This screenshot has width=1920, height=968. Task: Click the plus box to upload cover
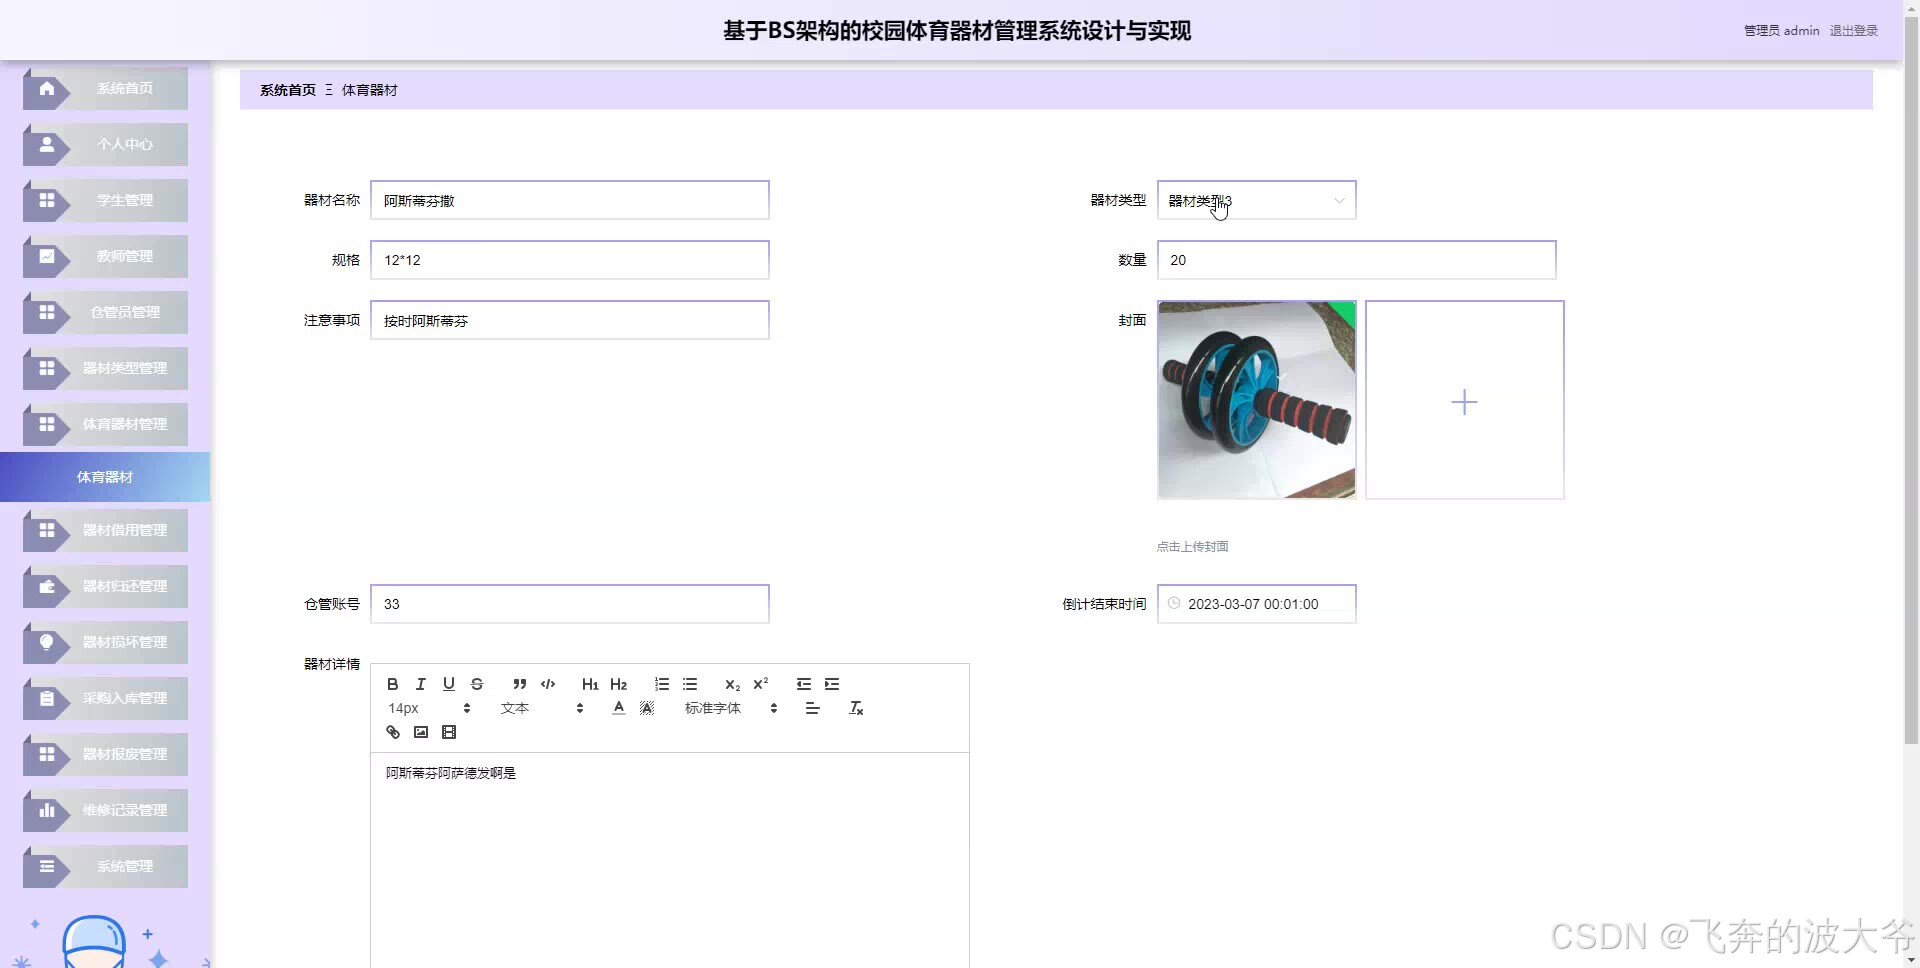[1464, 400]
